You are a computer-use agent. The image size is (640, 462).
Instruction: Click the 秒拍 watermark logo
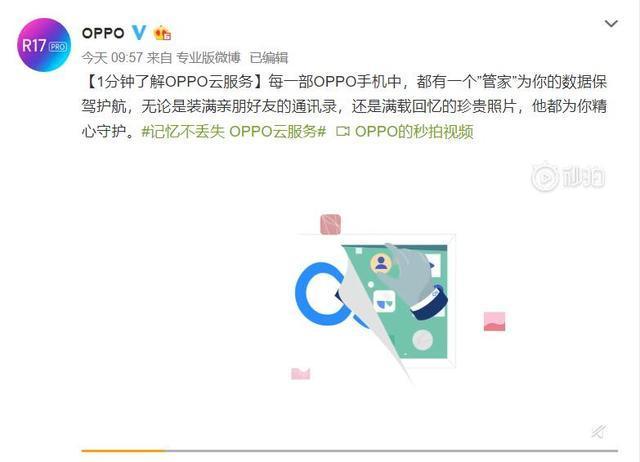point(568,177)
